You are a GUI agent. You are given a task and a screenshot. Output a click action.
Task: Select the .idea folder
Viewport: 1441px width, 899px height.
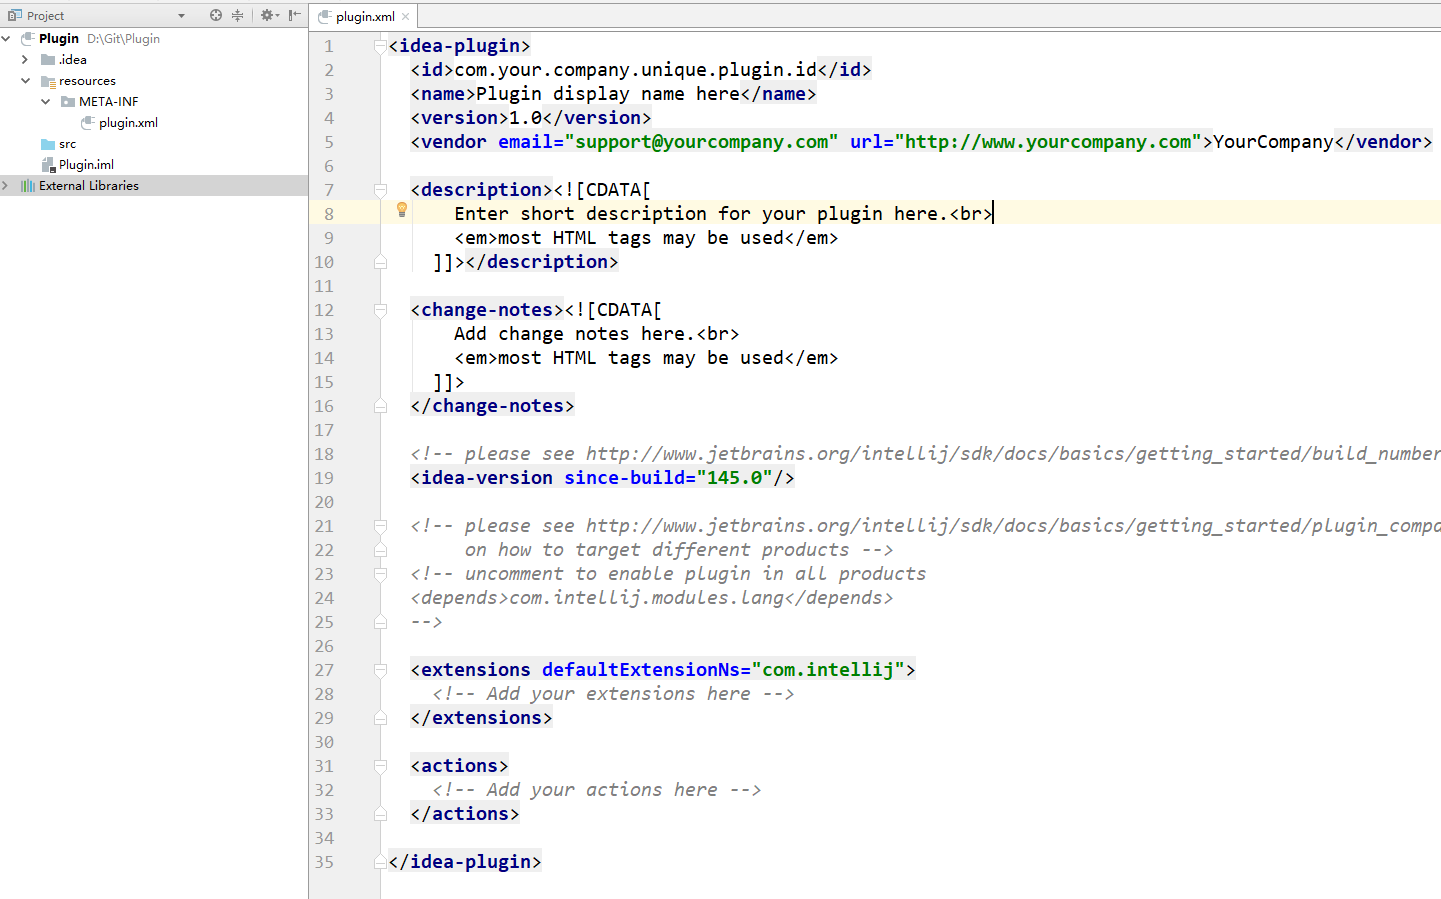[x=73, y=60]
